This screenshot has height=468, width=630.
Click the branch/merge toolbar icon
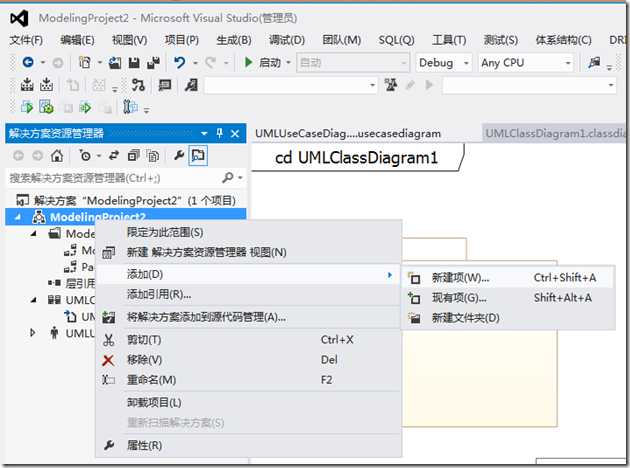pyautogui.click(x=138, y=85)
